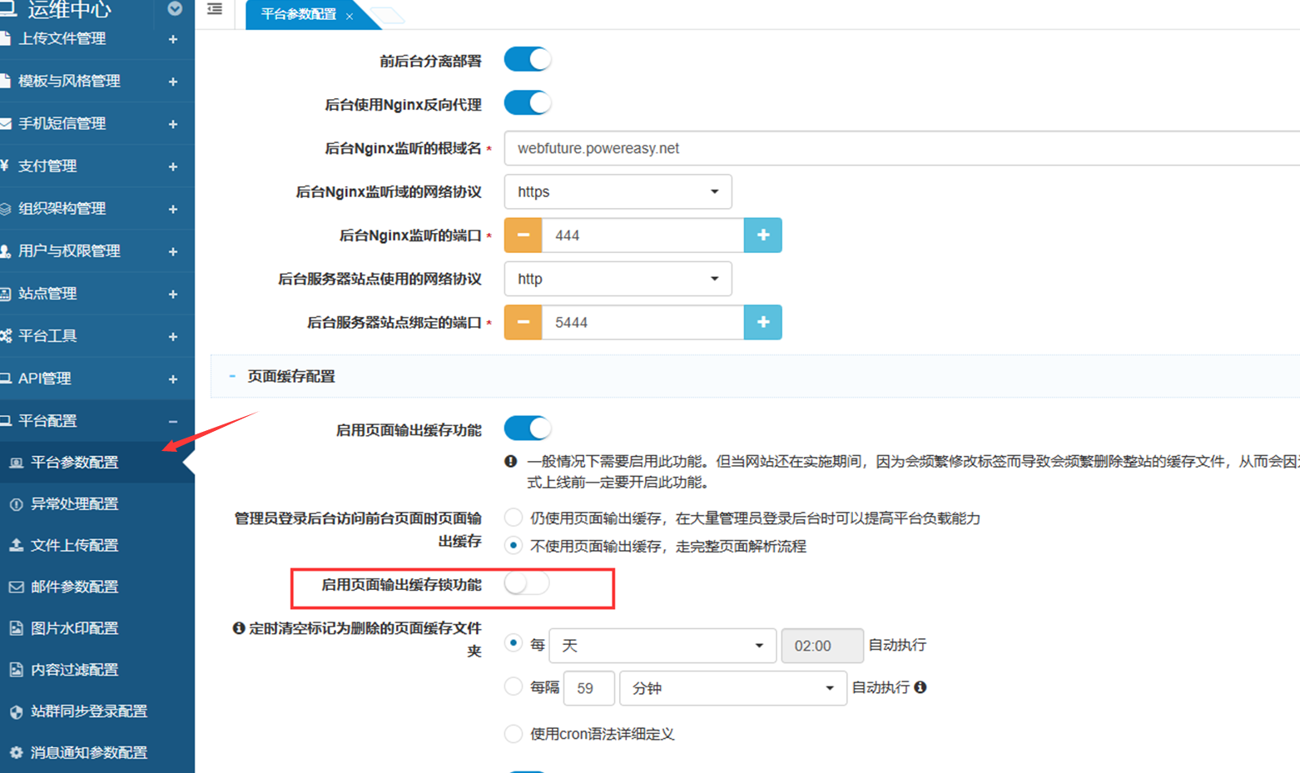Image resolution: width=1300 pixels, height=773 pixels.
Task: Collapse 平台配置 with its minus icon
Action: pyautogui.click(x=173, y=421)
